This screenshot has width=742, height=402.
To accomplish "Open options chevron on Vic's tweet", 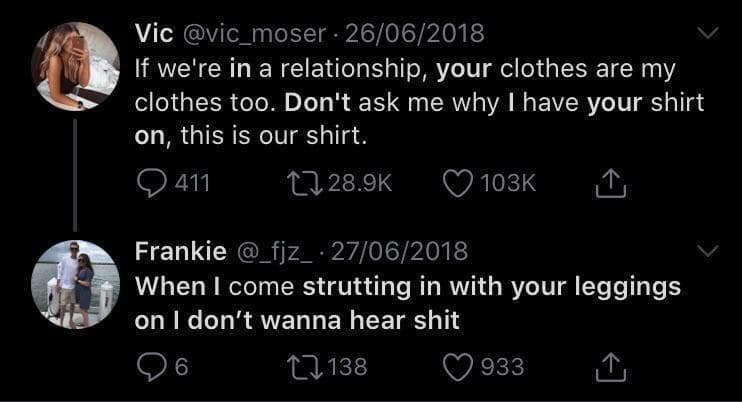I will click(x=708, y=34).
